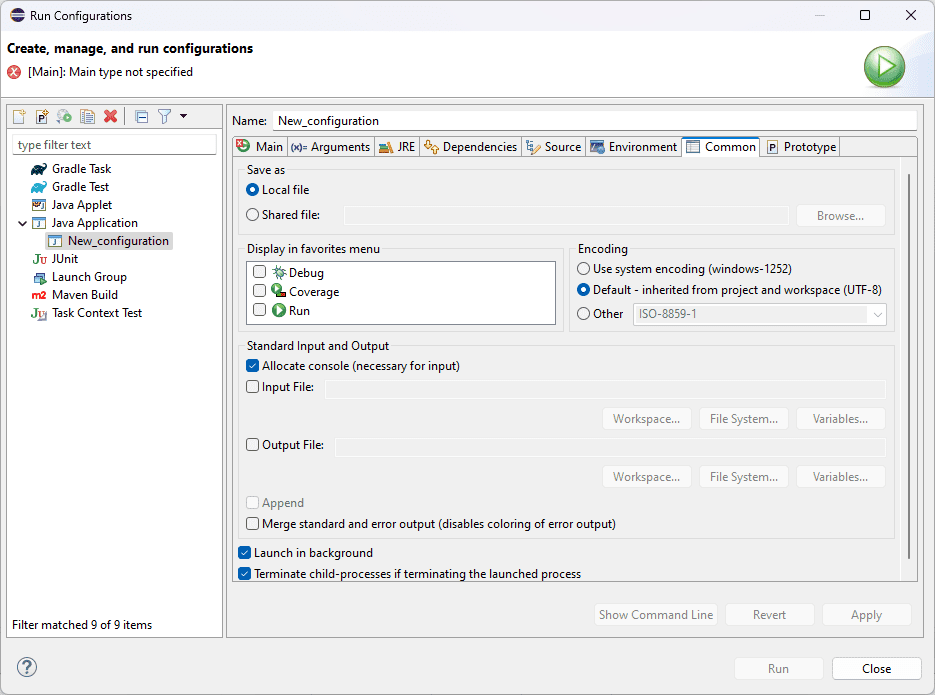Check Run in favorites menu
This screenshot has width=935, height=695.
coord(259,310)
